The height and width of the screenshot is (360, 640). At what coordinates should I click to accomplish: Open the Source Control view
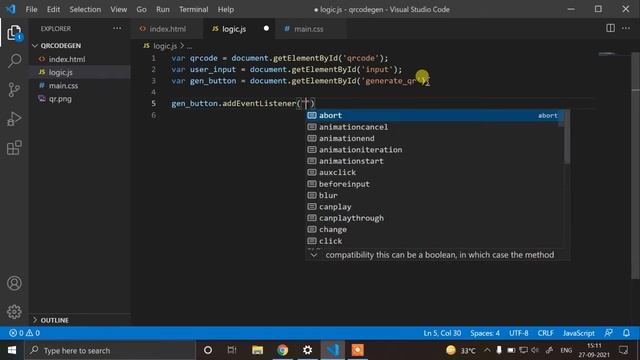[14, 90]
